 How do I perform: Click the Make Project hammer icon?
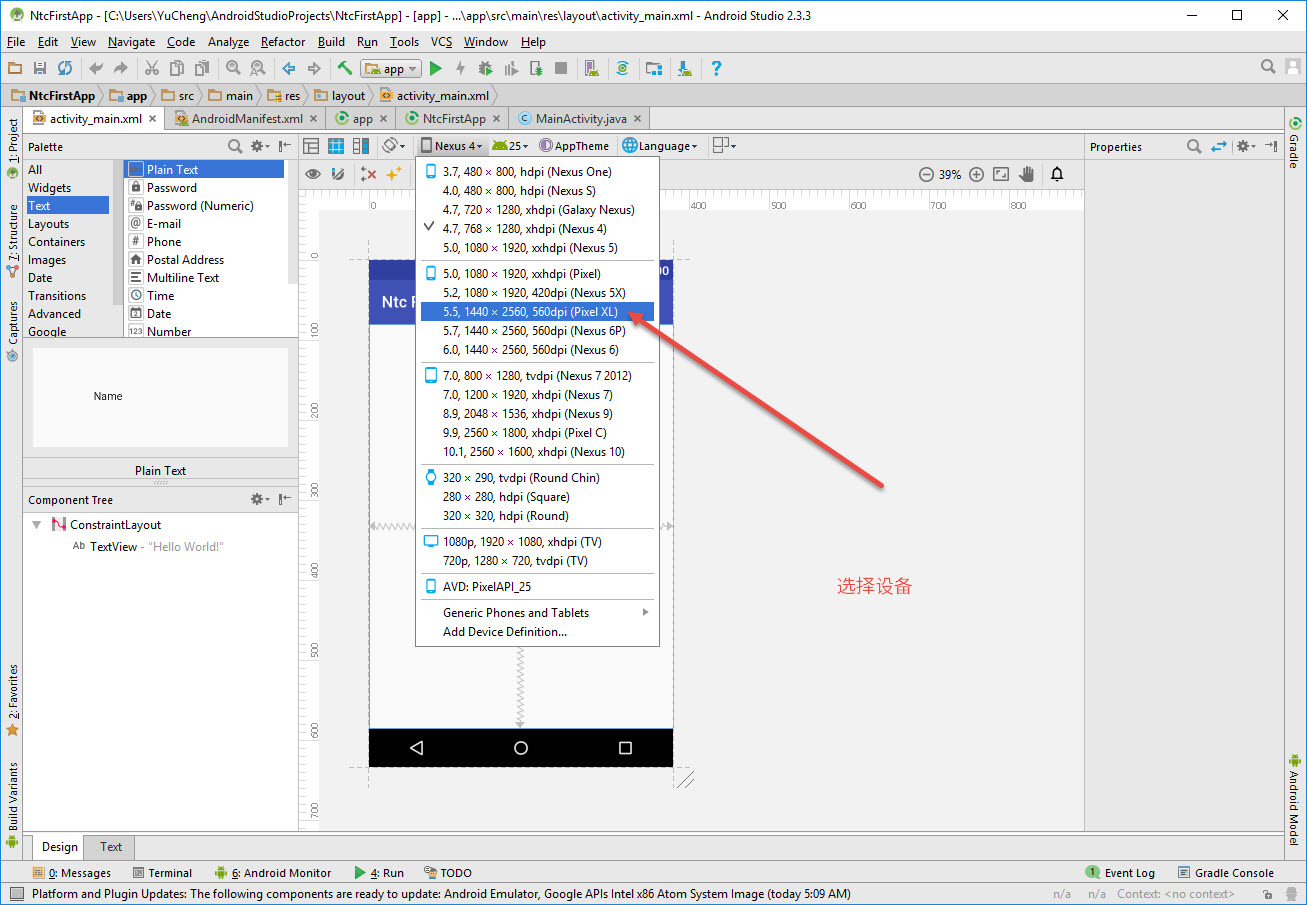344,68
